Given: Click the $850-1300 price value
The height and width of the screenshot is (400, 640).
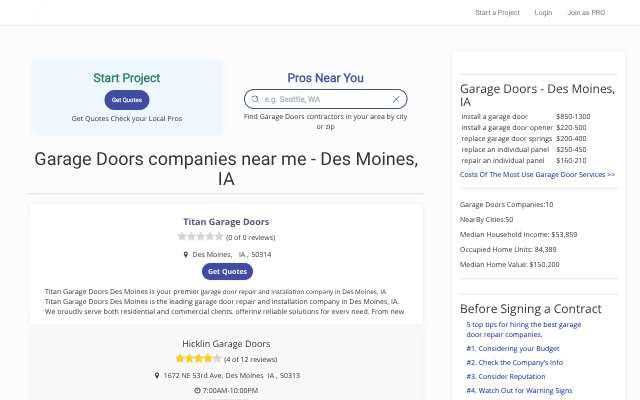Looking at the screenshot, I should [x=573, y=117].
